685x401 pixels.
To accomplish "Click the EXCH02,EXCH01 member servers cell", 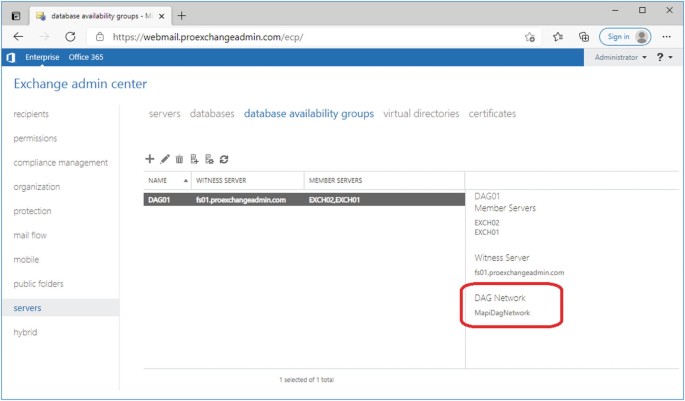I will coord(334,200).
